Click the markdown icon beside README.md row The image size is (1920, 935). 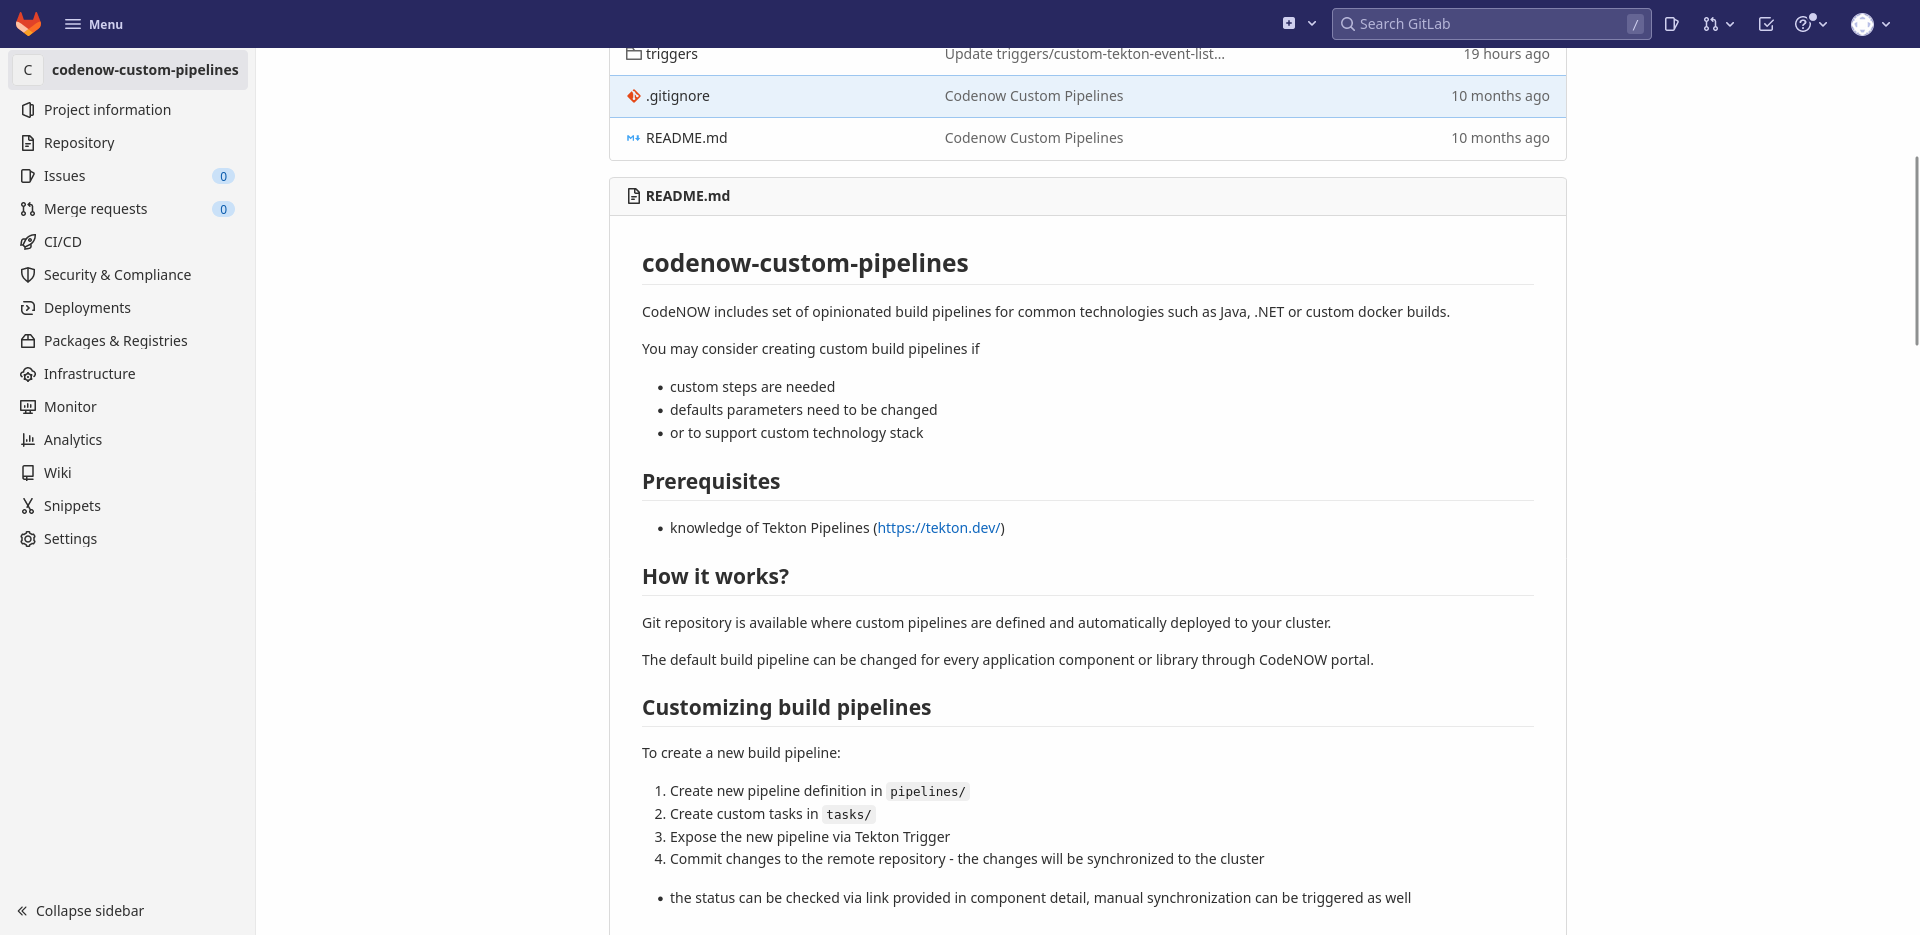point(633,138)
